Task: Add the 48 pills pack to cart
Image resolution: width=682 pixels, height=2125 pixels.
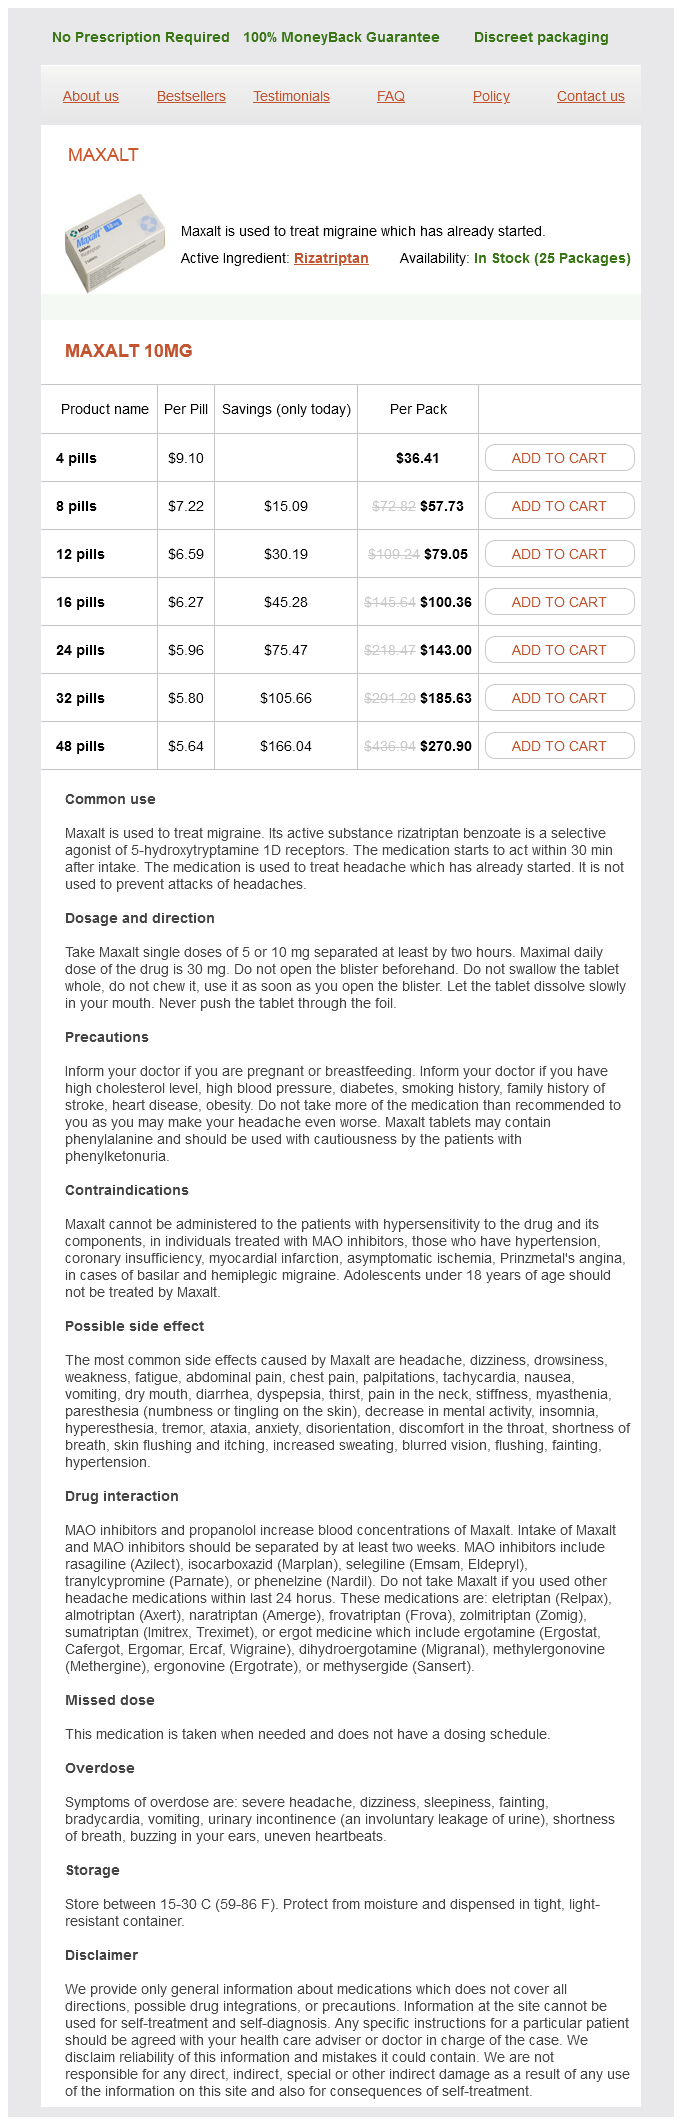Action: pyautogui.click(x=559, y=746)
